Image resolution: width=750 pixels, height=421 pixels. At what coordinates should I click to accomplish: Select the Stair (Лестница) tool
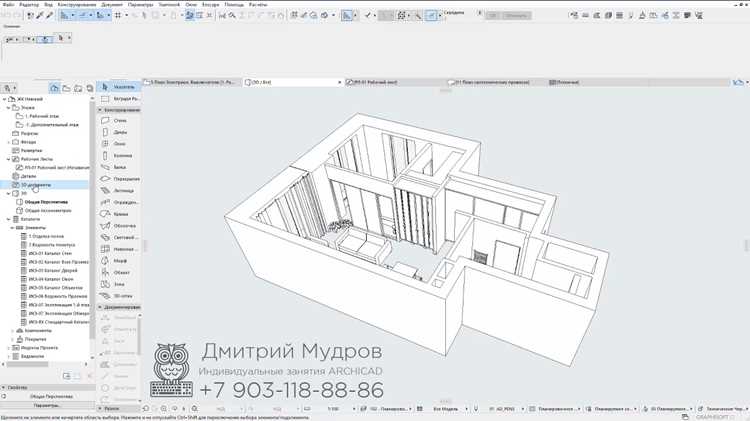pyautogui.click(x=119, y=190)
